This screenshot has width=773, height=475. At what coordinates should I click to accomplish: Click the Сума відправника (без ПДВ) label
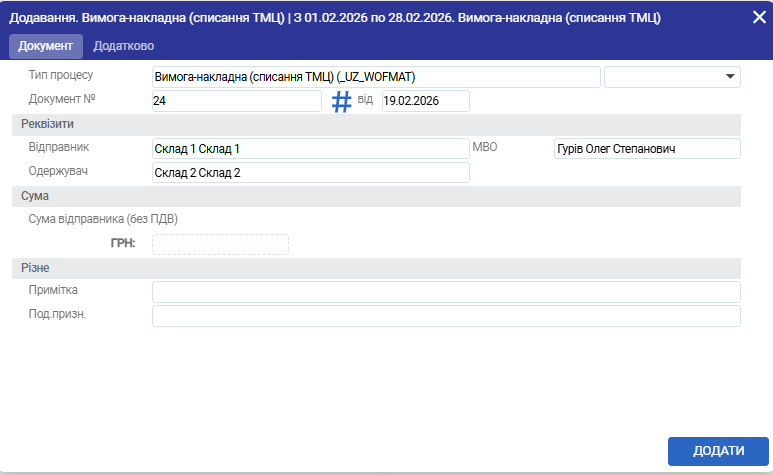point(103,219)
